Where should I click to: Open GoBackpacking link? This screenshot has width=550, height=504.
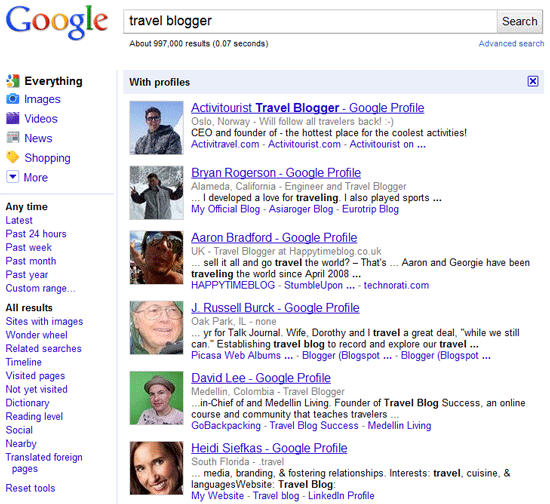226,426
